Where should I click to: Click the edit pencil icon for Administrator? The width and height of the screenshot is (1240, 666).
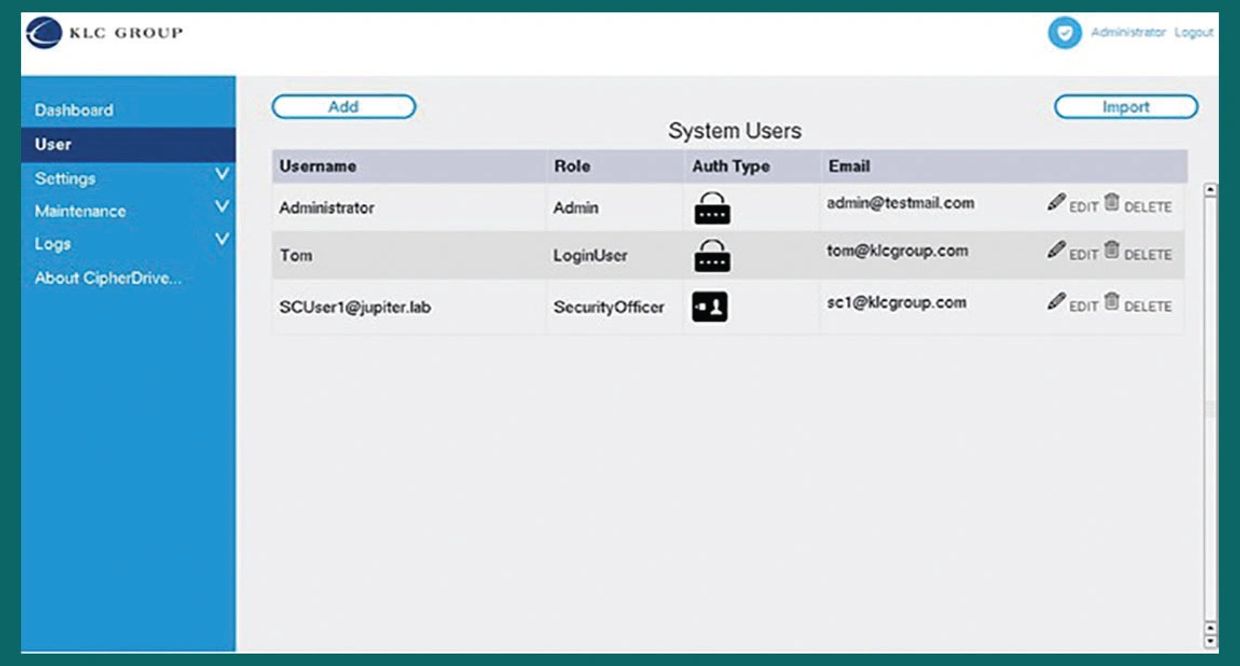(x=1056, y=203)
